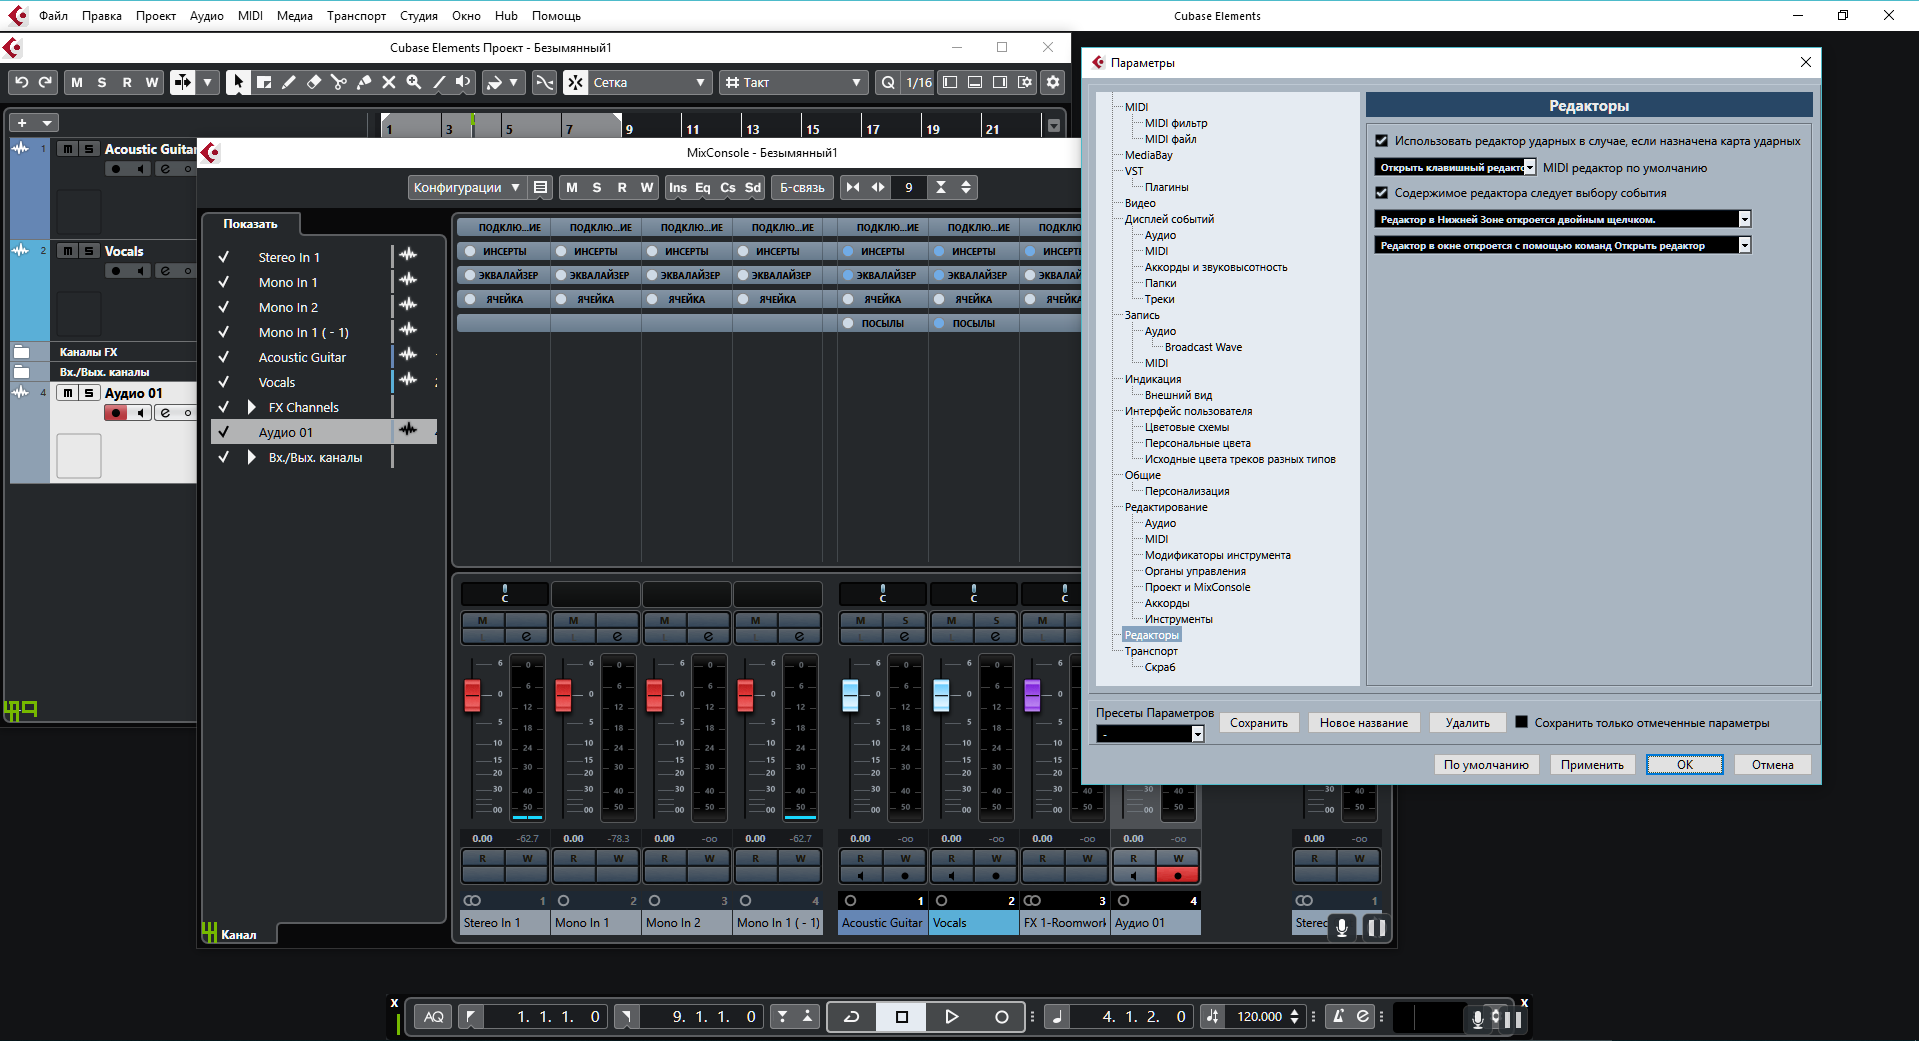Click the Stereo In 1 channel fader
1919x1041 pixels.
click(473, 695)
